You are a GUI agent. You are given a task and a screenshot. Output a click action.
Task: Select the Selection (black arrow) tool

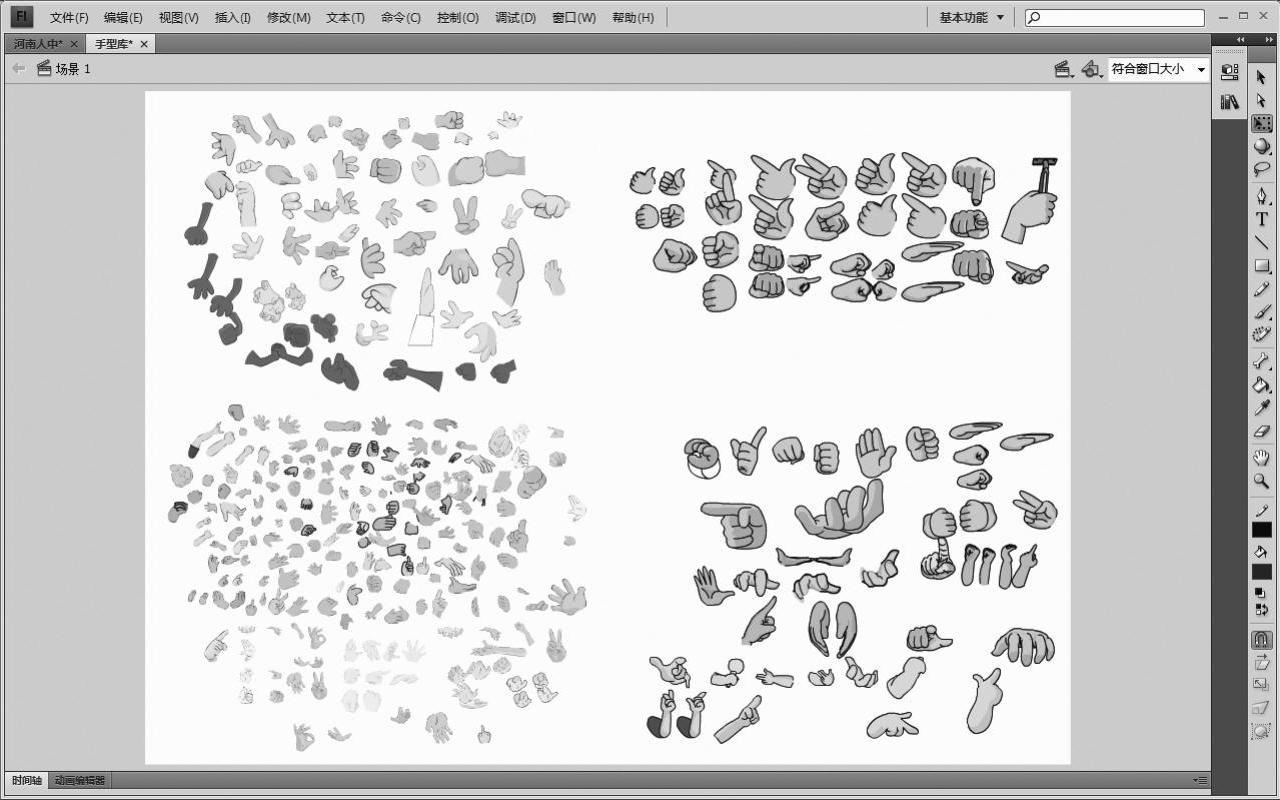click(x=1261, y=77)
